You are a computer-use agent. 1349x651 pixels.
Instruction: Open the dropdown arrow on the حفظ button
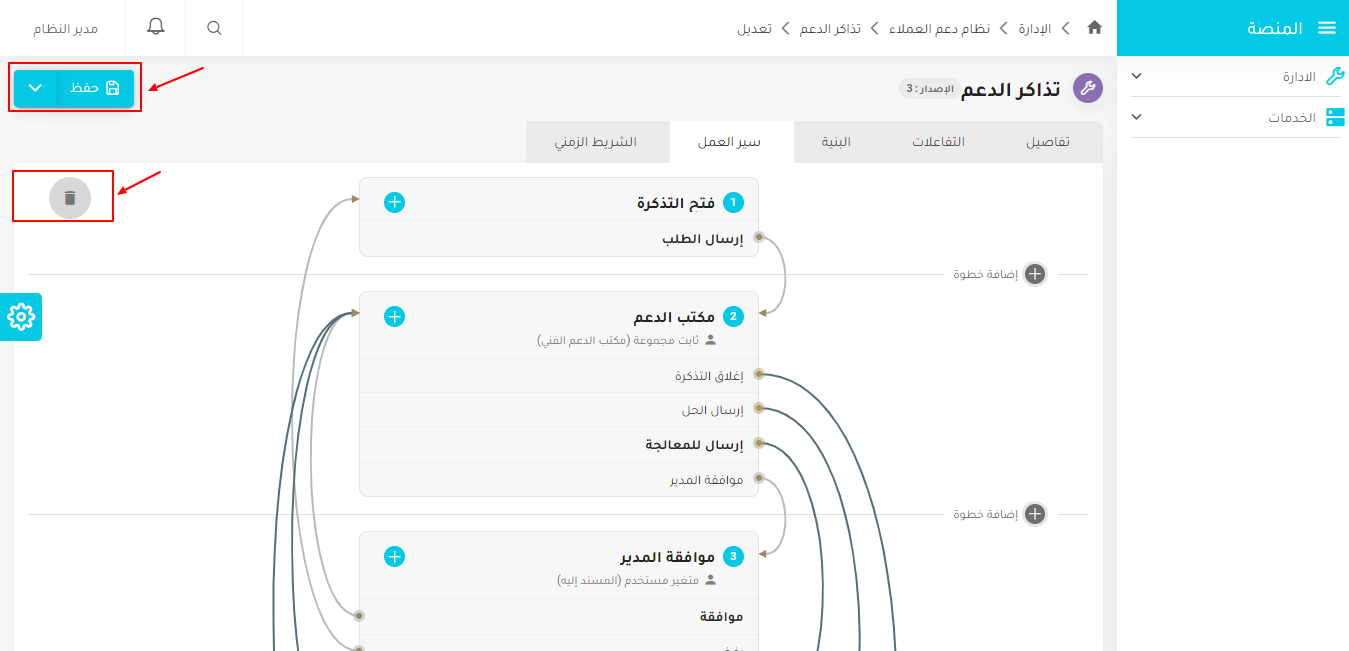click(36, 88)
